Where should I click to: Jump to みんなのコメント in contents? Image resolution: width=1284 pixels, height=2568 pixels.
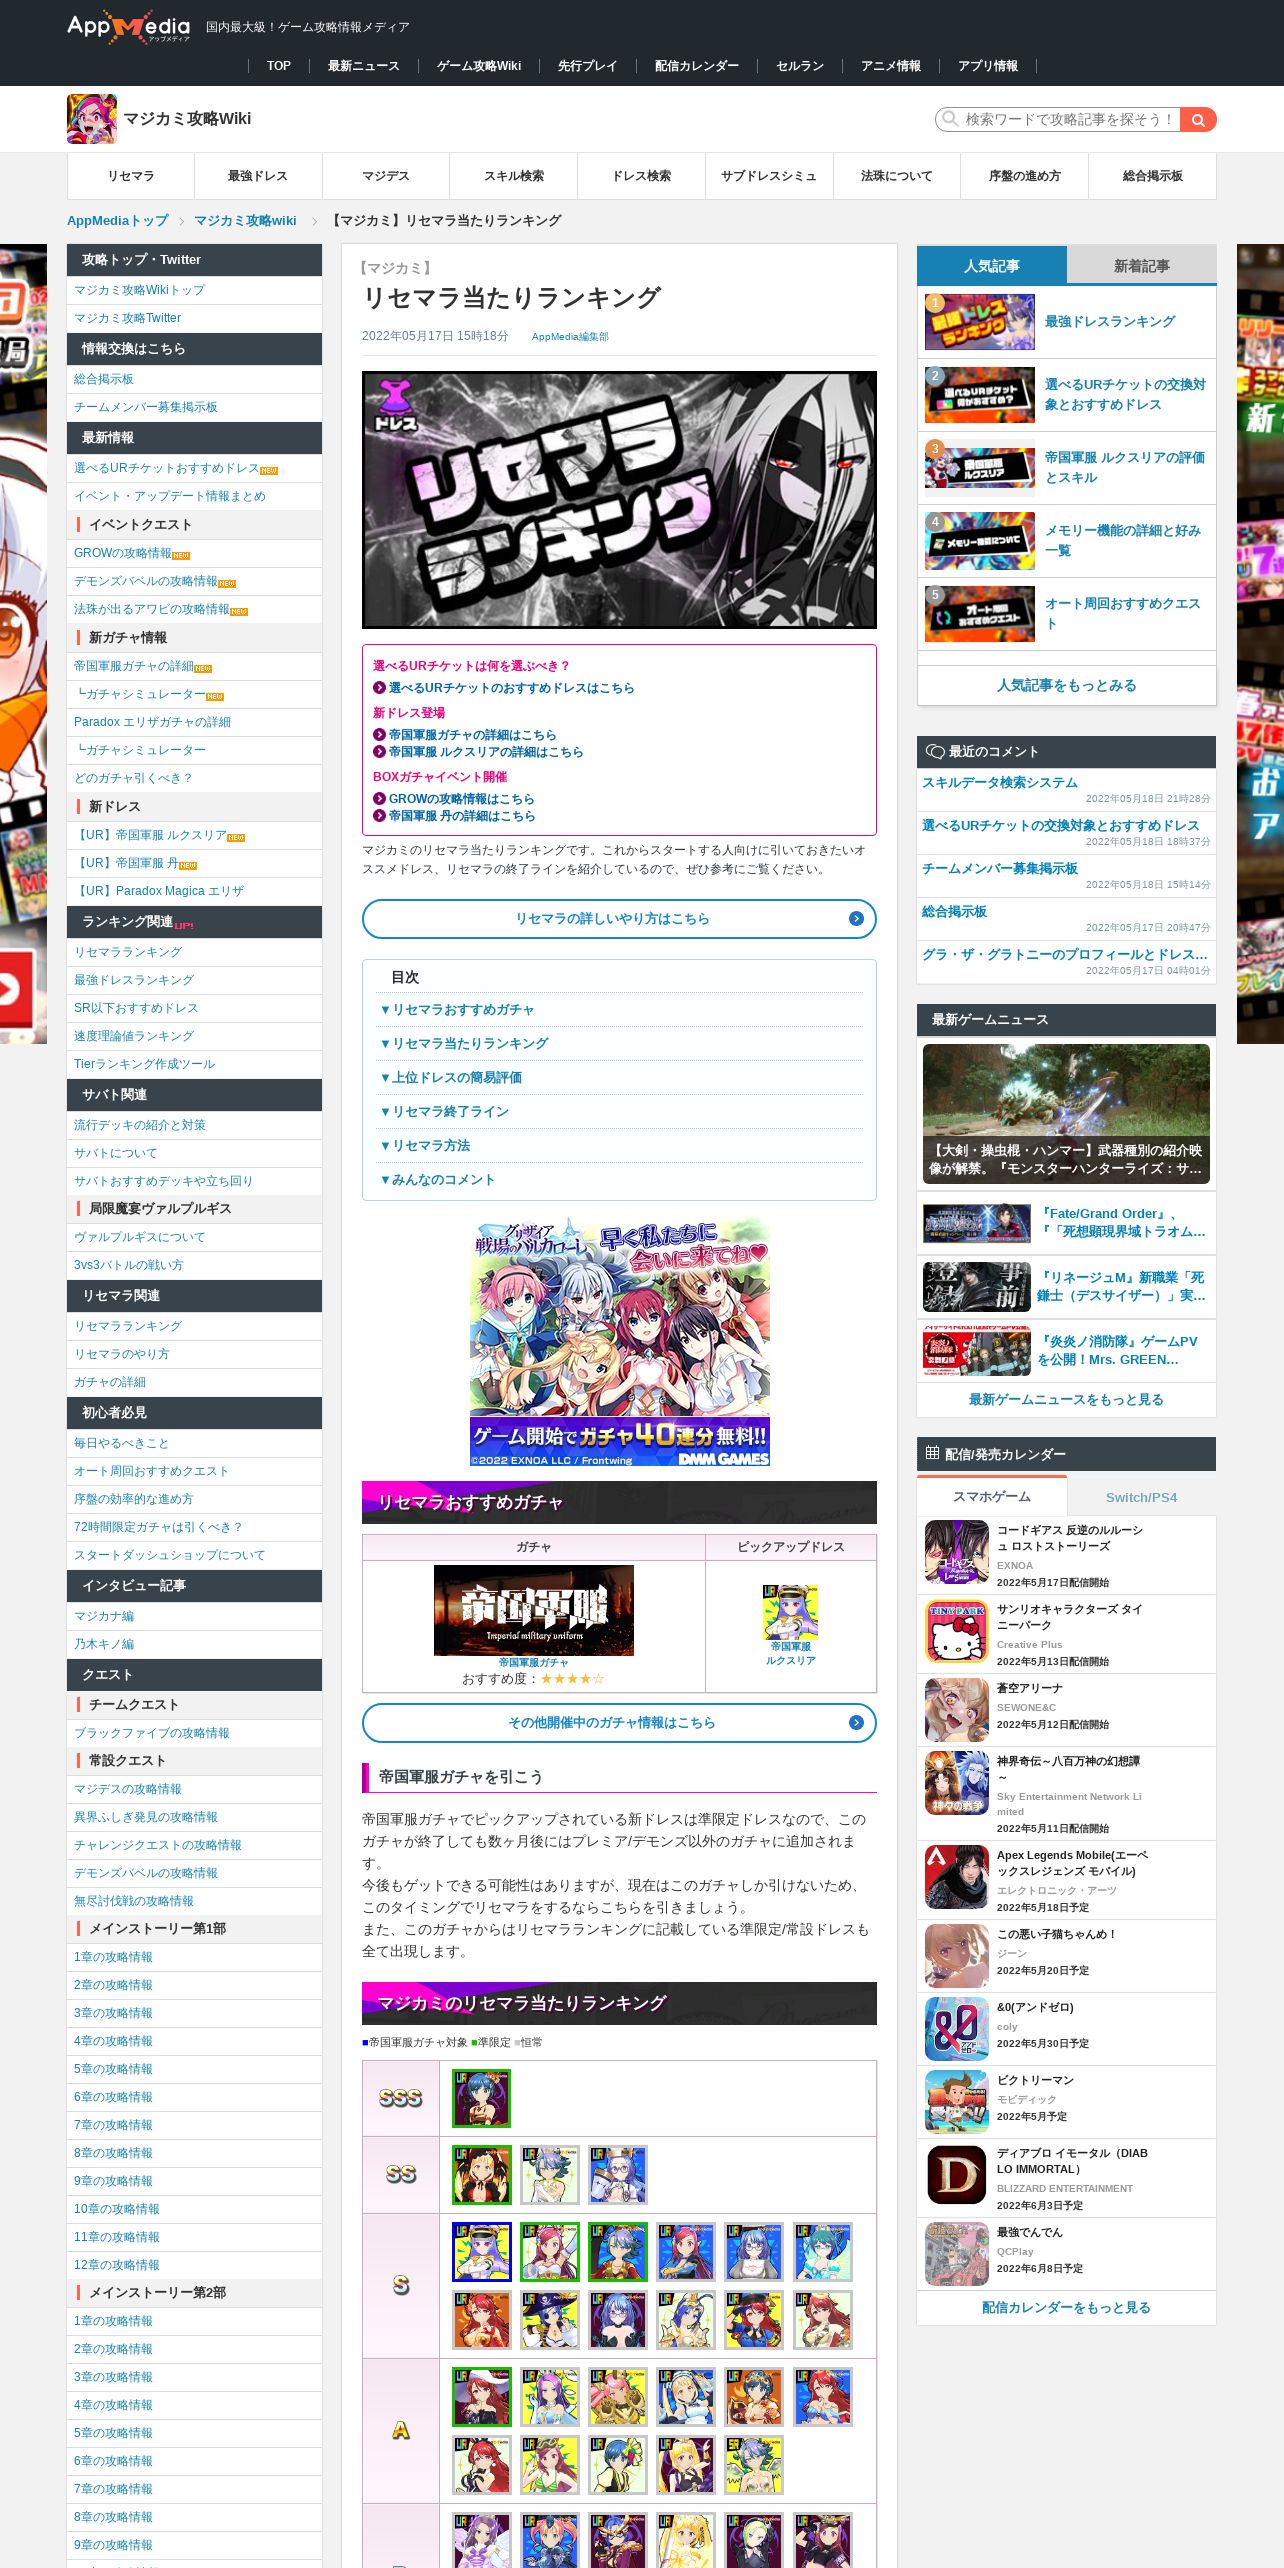coord(443,1180)
